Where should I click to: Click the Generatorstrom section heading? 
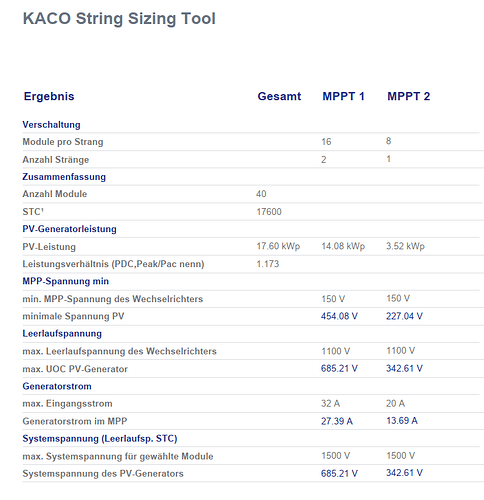coord(57,386)
